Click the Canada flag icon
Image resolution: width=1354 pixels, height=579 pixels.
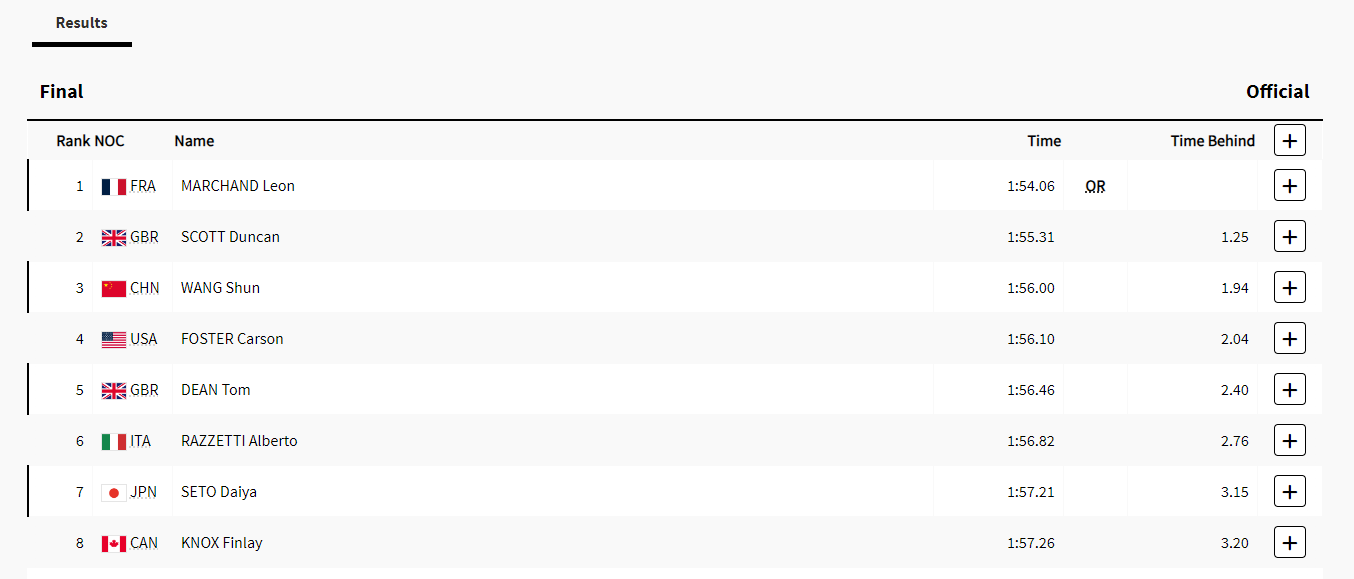click(x=114, y=544)
